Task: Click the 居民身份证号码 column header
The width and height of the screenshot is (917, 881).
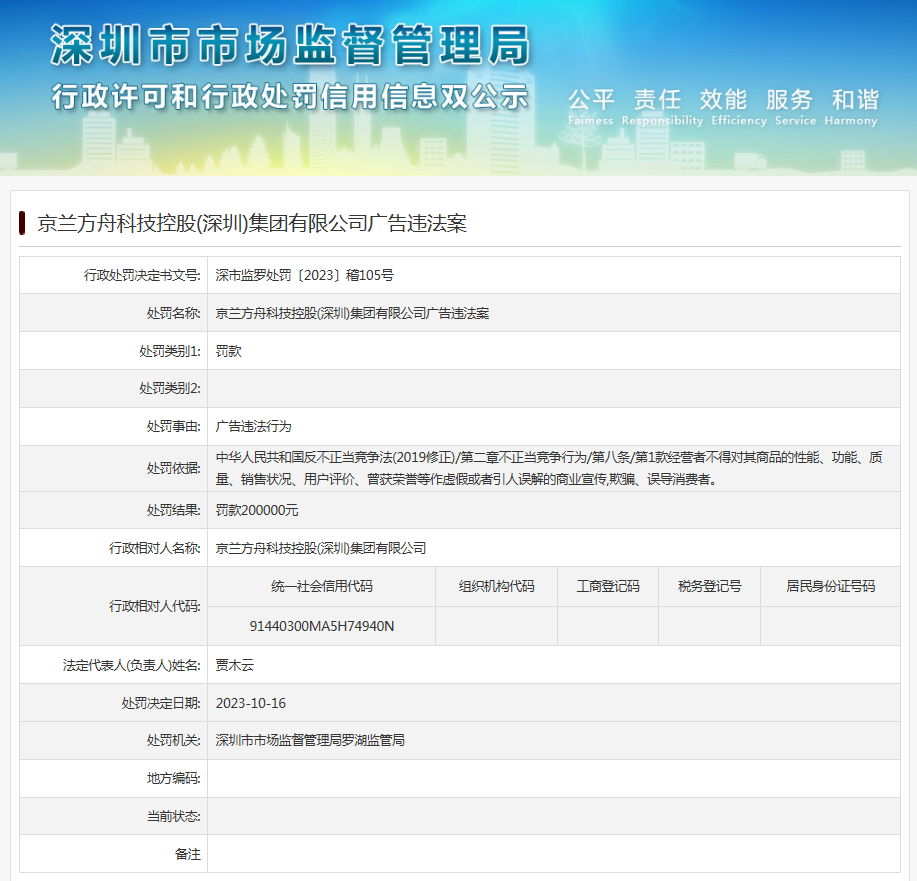Action: pyautogui.click(x=830, y=586)
